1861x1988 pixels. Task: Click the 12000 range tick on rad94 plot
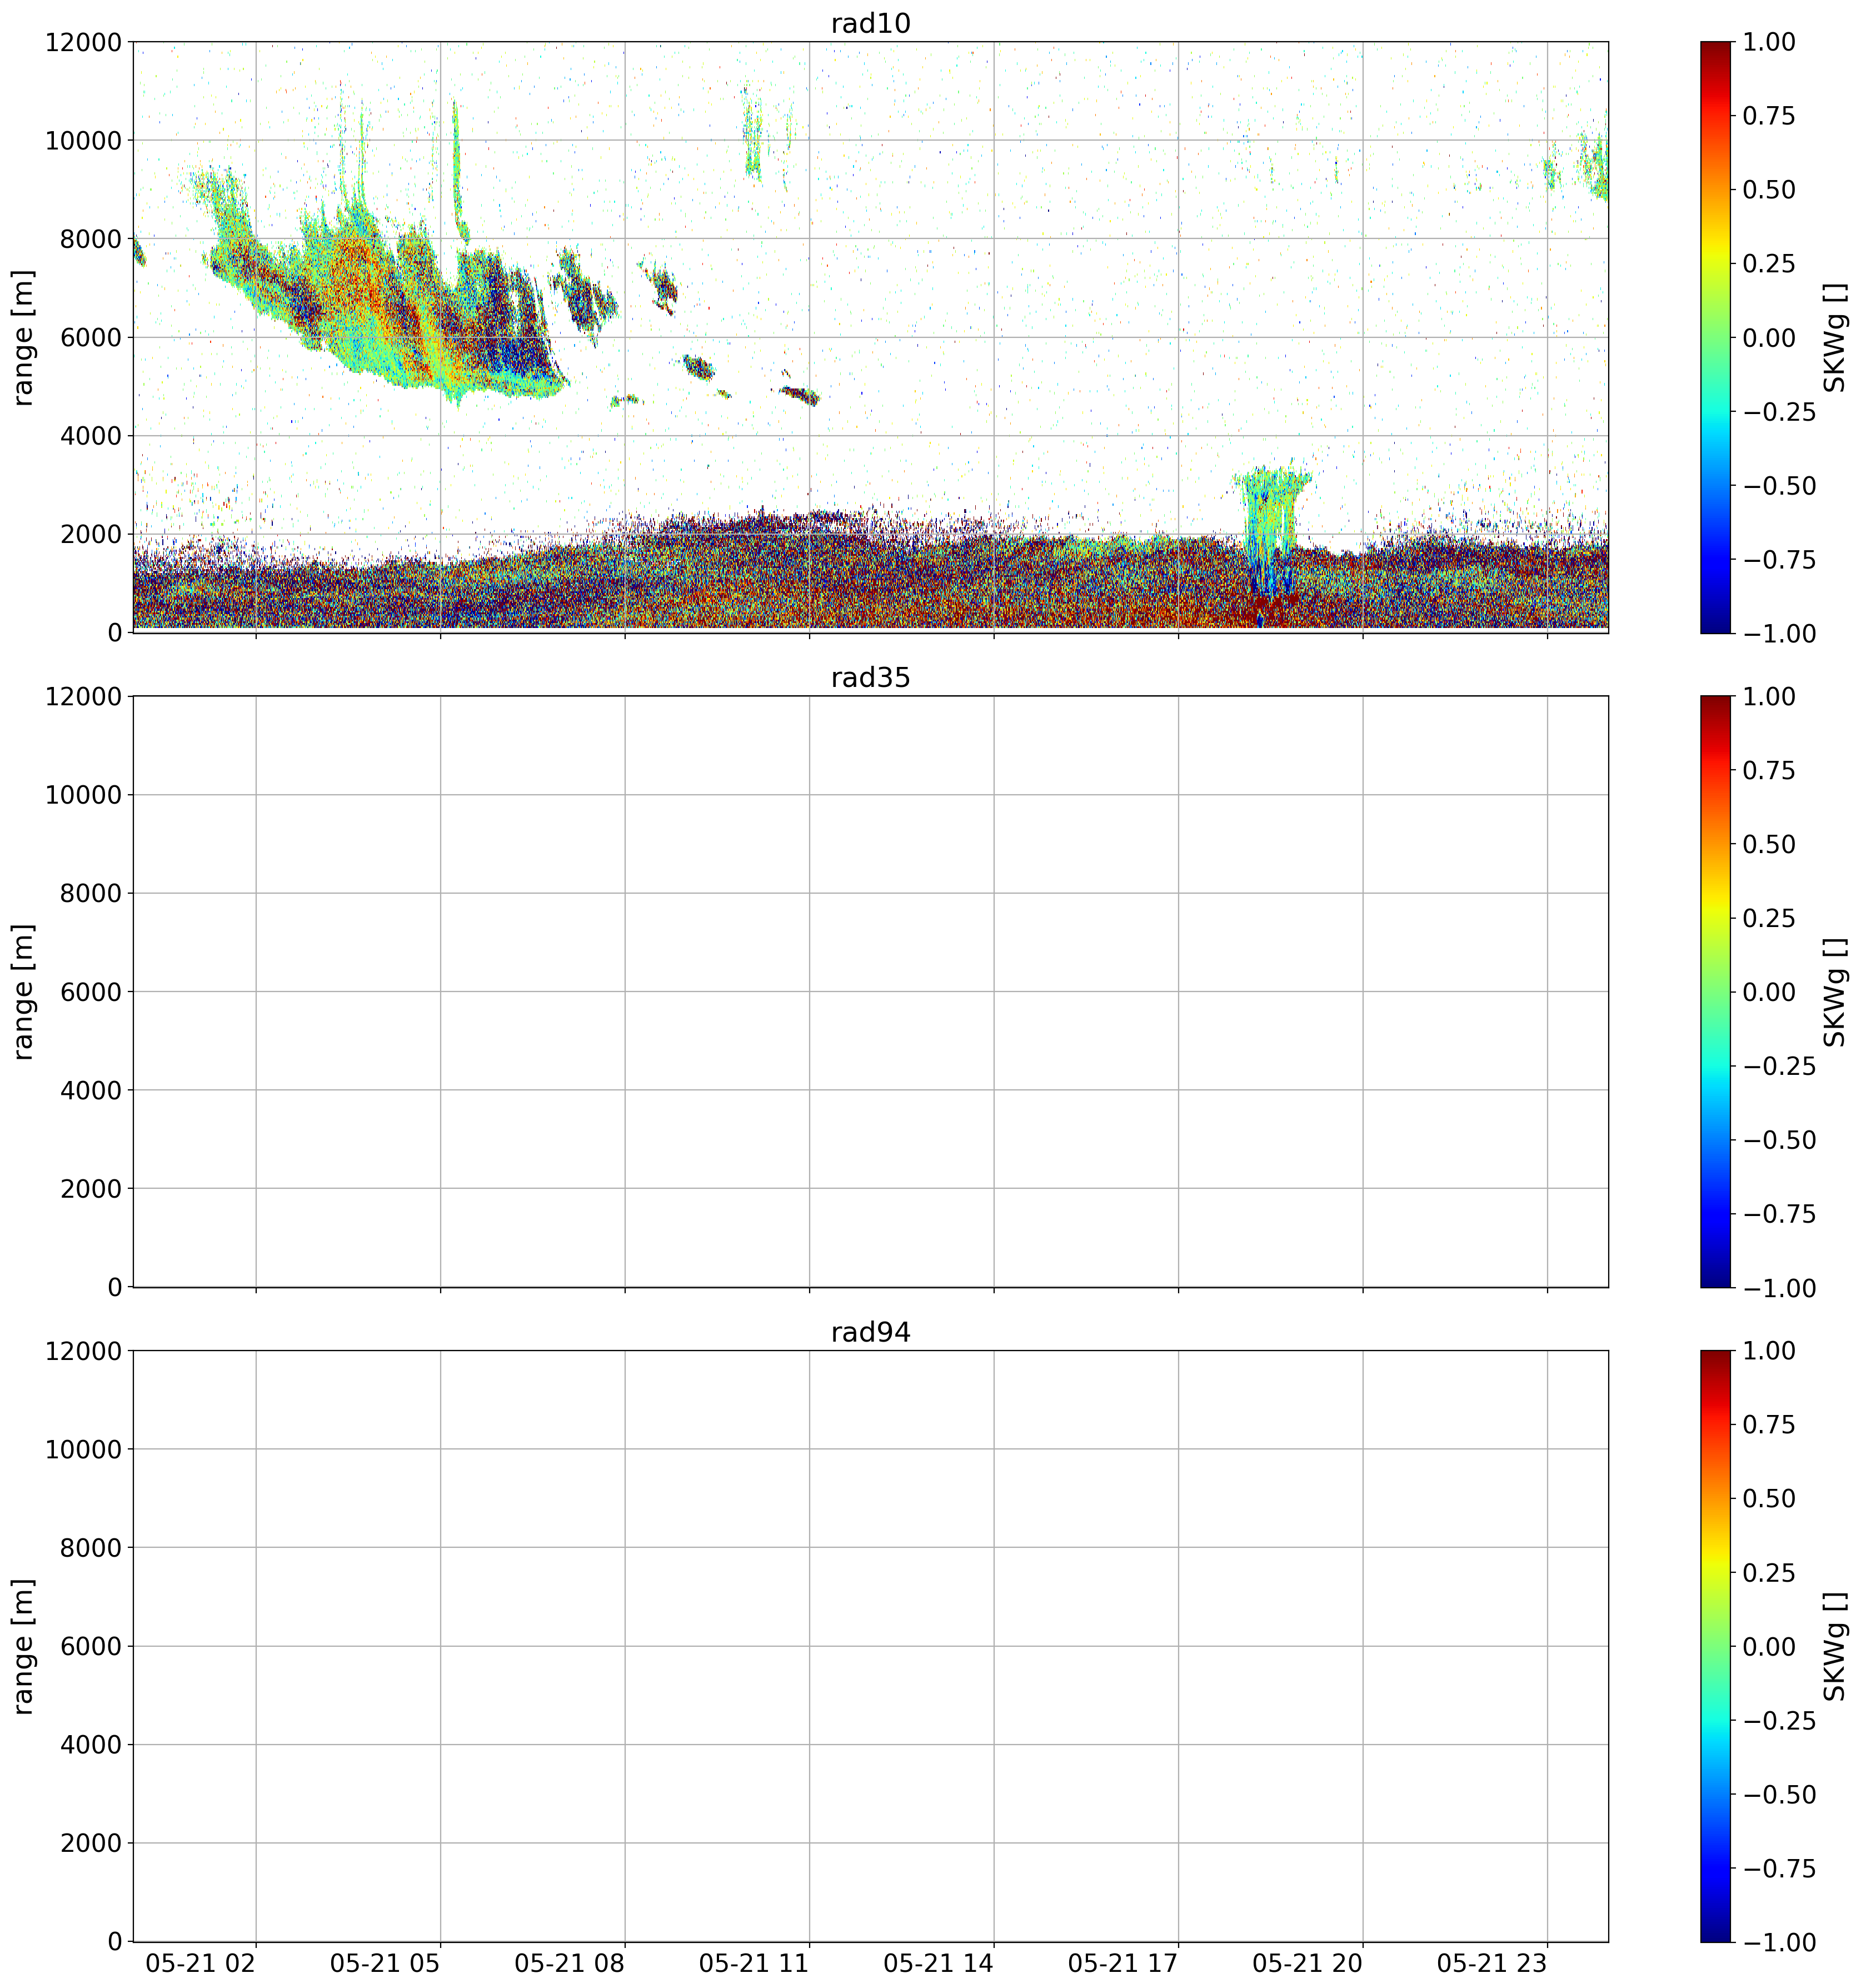83,1351
